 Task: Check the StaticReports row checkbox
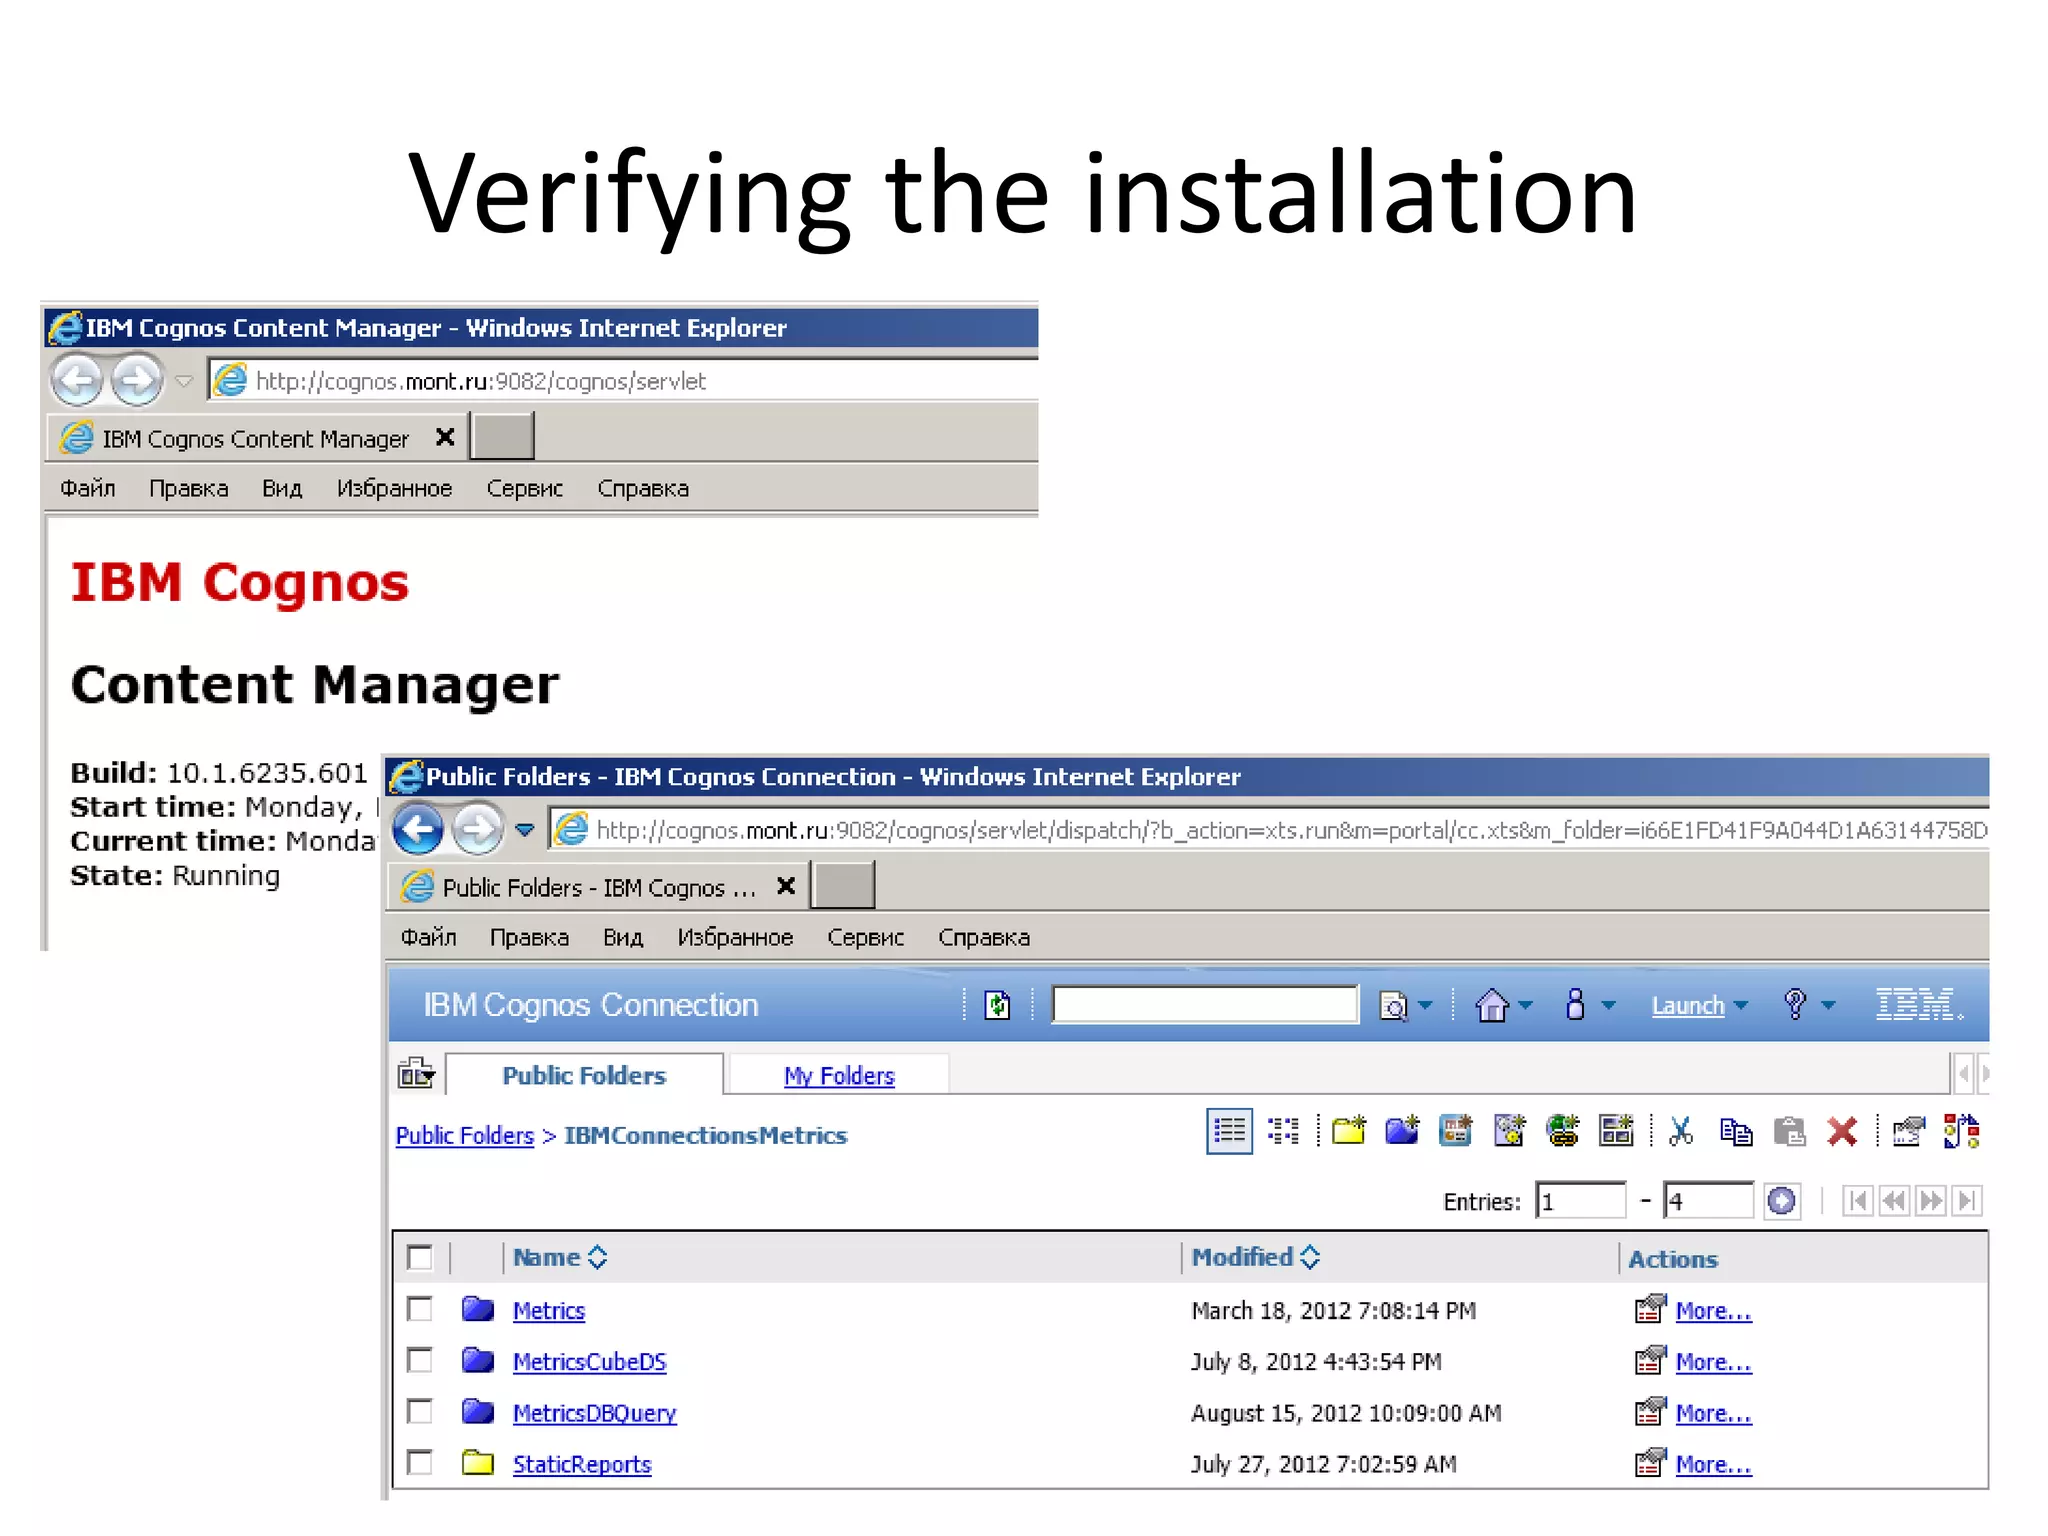pos(420,1463)
